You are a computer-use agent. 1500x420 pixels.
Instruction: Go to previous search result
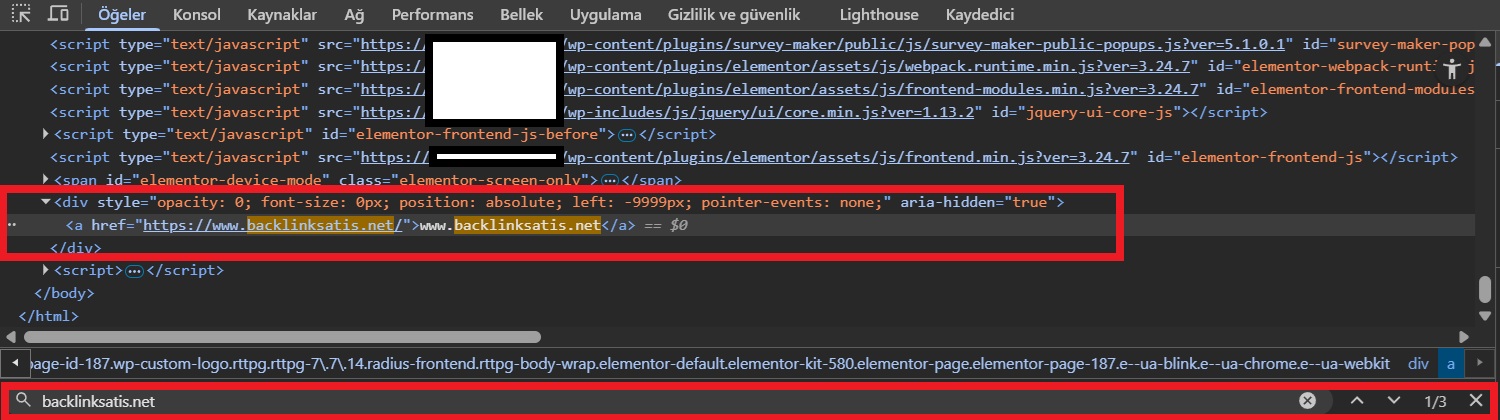tap(1357, 401)
